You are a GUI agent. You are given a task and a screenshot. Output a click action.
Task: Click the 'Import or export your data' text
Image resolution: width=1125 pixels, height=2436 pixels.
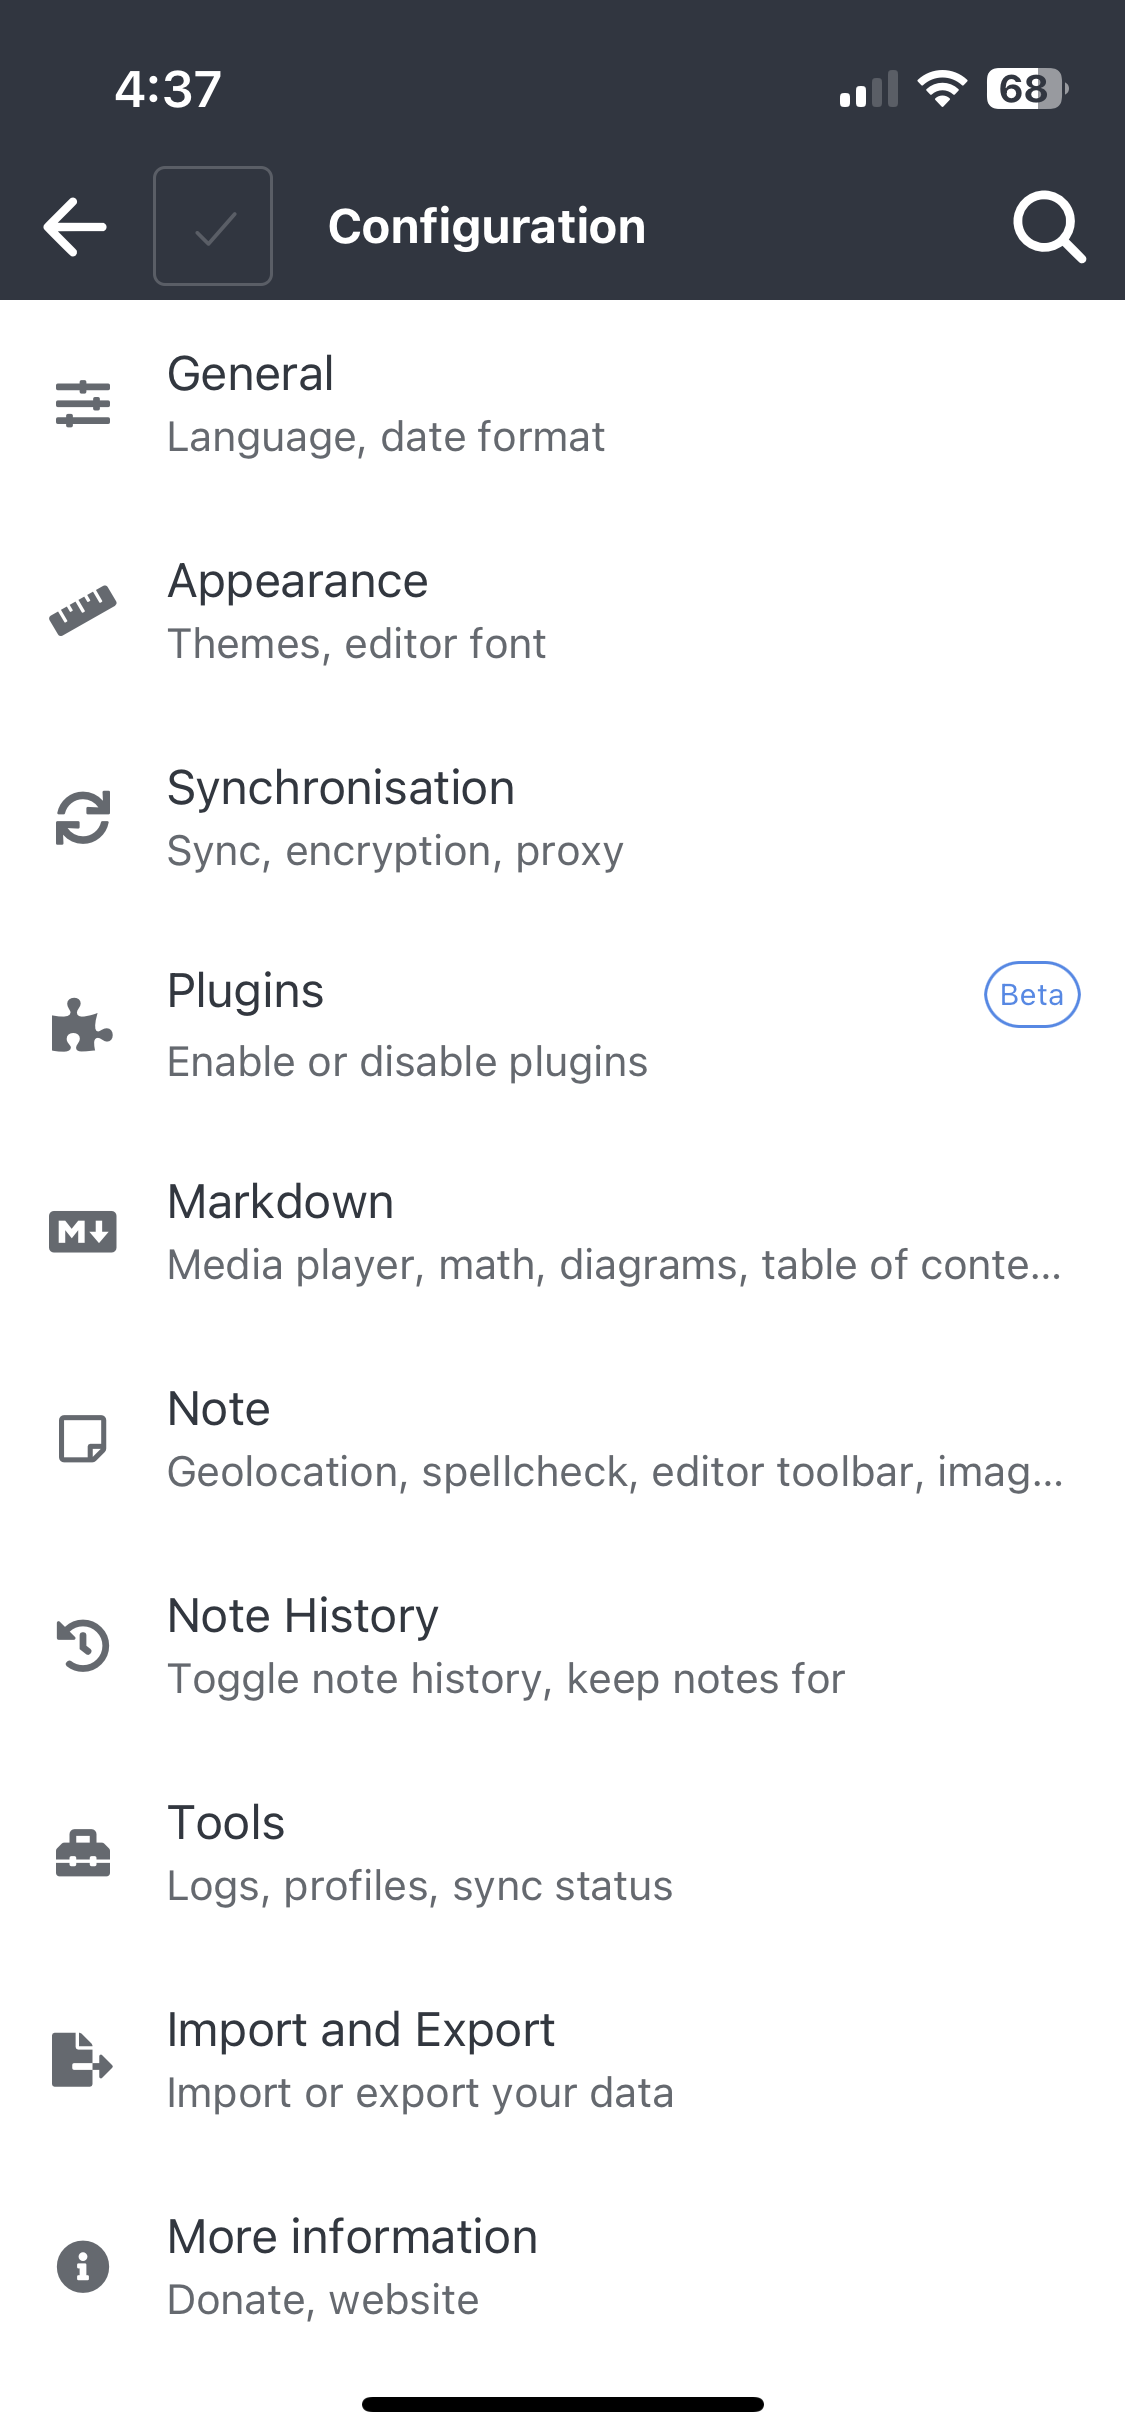[420, 2093]
